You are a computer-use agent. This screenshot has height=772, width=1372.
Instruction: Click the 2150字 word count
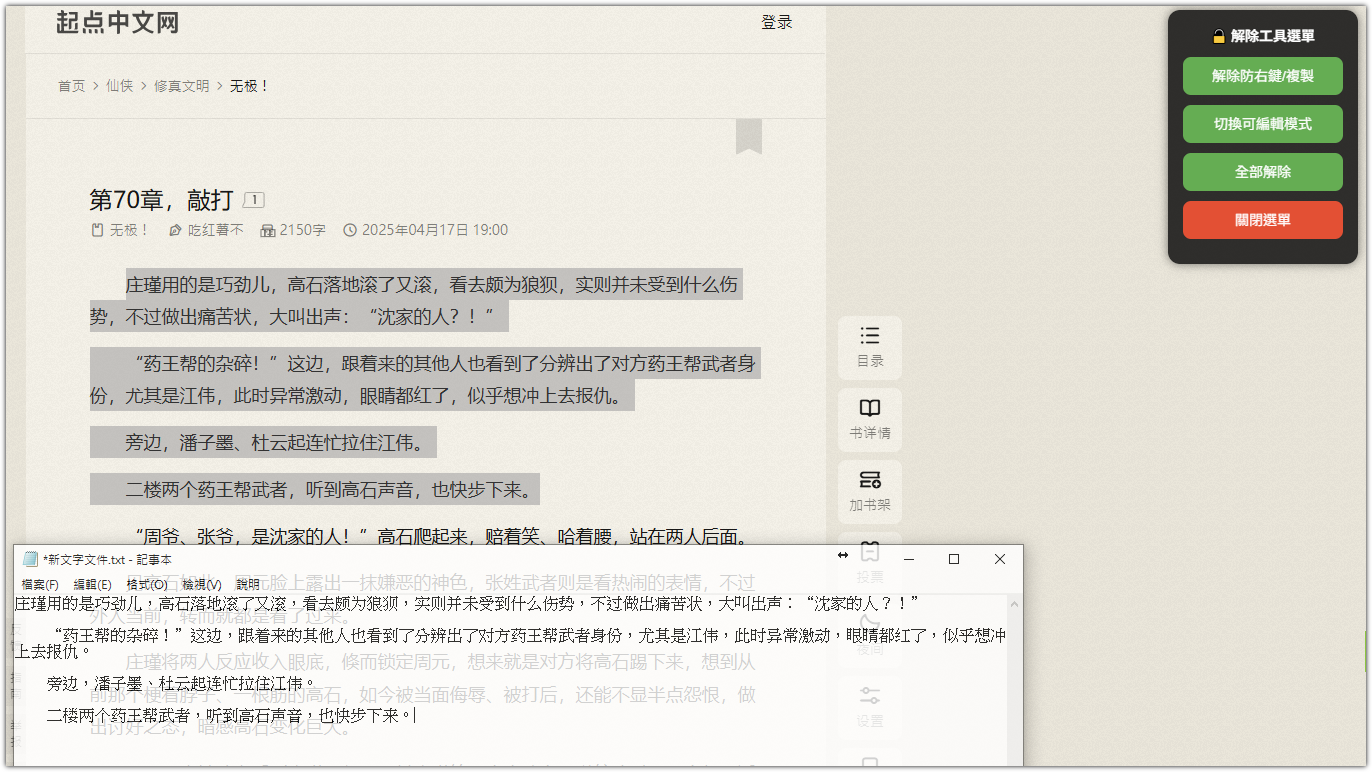[293, 230]
